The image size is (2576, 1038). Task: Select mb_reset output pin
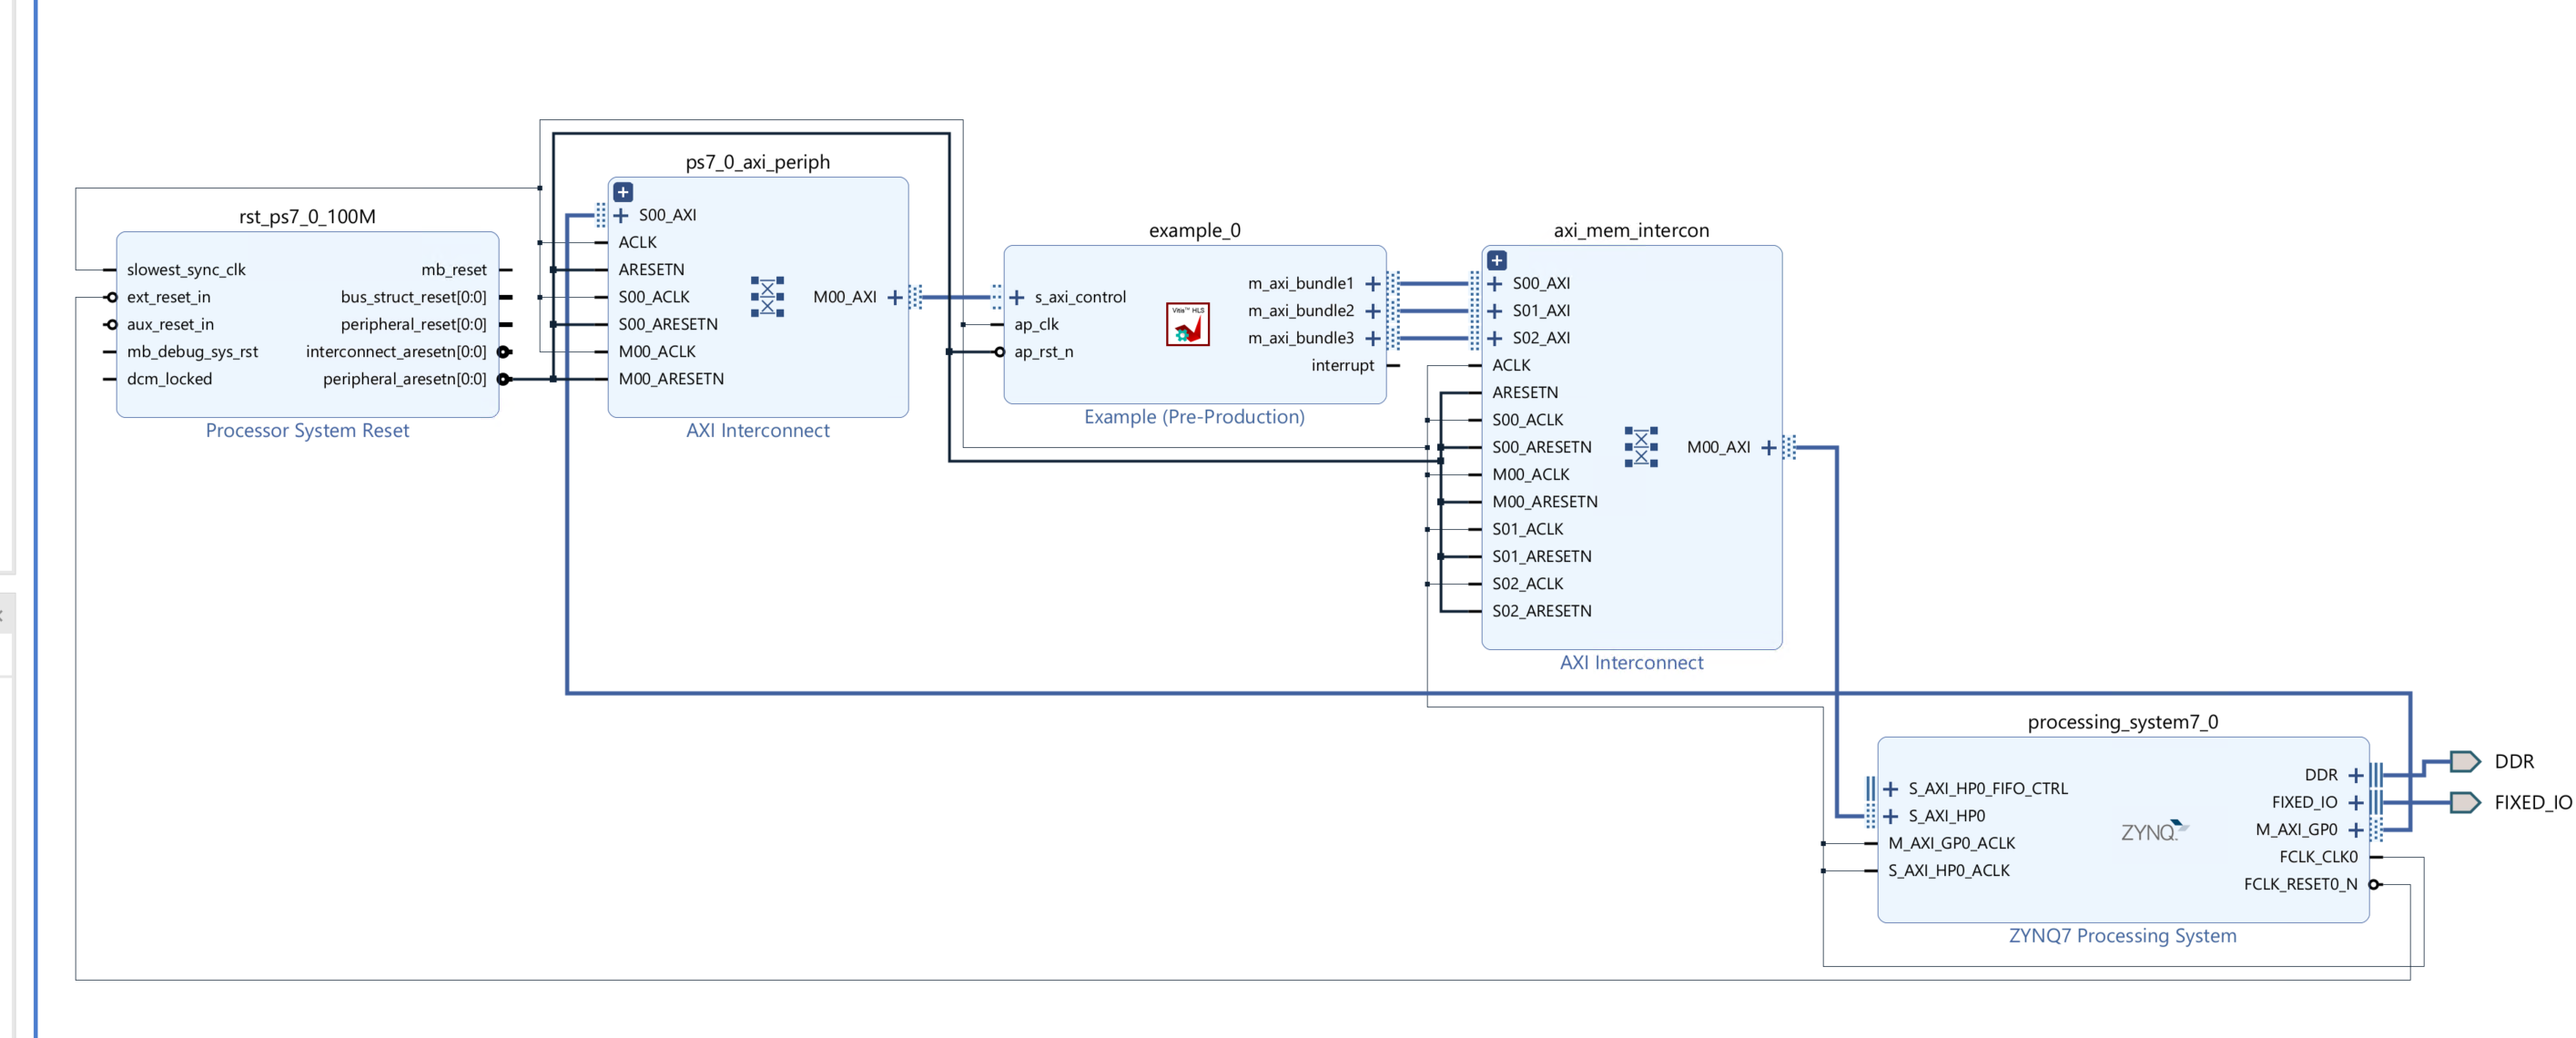454,270
